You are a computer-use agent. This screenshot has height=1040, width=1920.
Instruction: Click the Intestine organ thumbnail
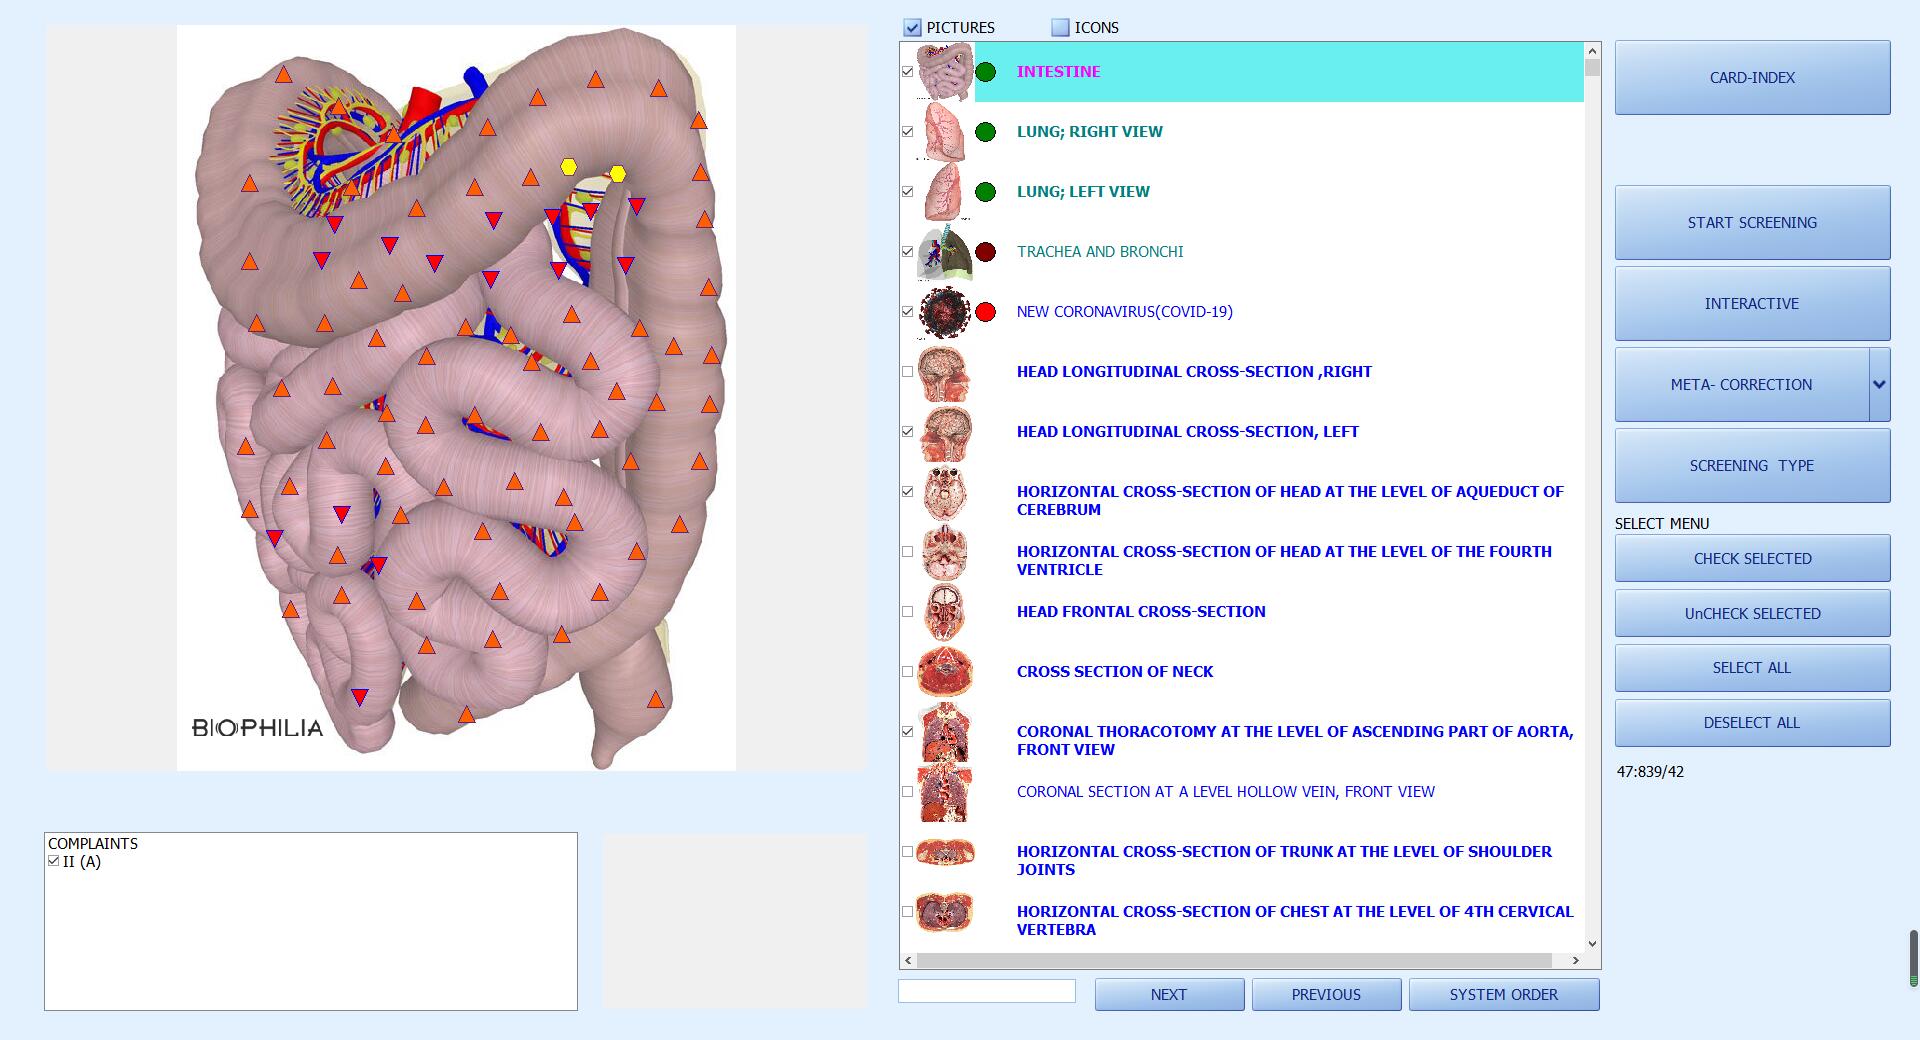click(x=945, y=72)
